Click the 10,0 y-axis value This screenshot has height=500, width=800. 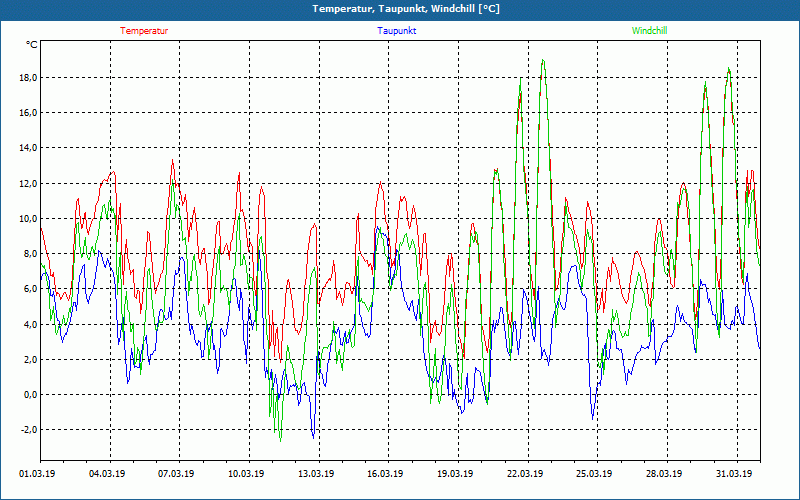click(28, 218)
